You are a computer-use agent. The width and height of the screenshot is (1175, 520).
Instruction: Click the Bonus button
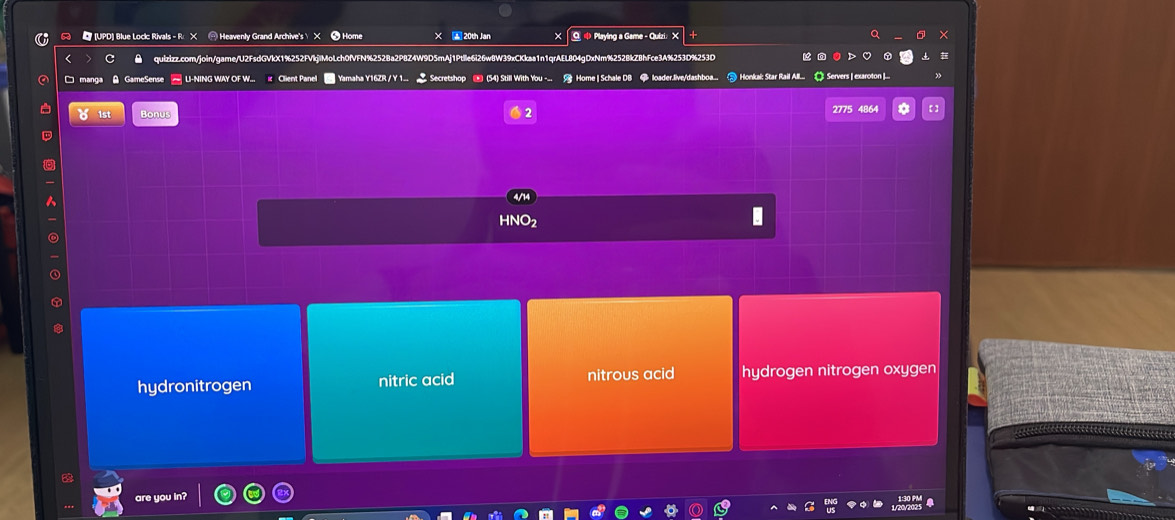pos(155,114)
